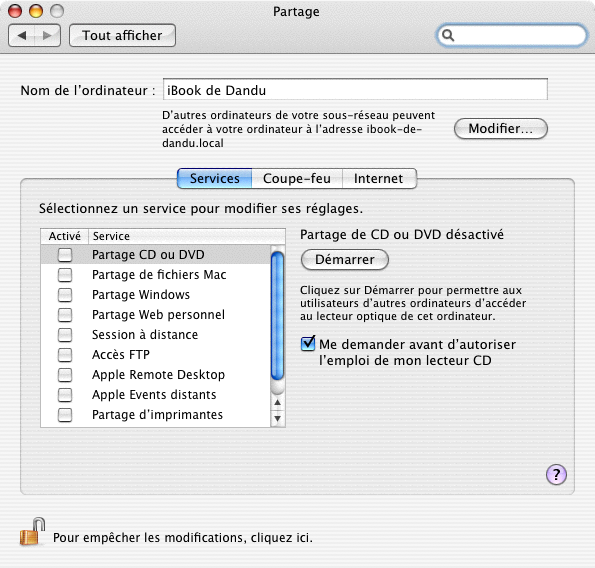Go forward with the right arrow button
The image size is (595, 568).
tap(47, 36)
